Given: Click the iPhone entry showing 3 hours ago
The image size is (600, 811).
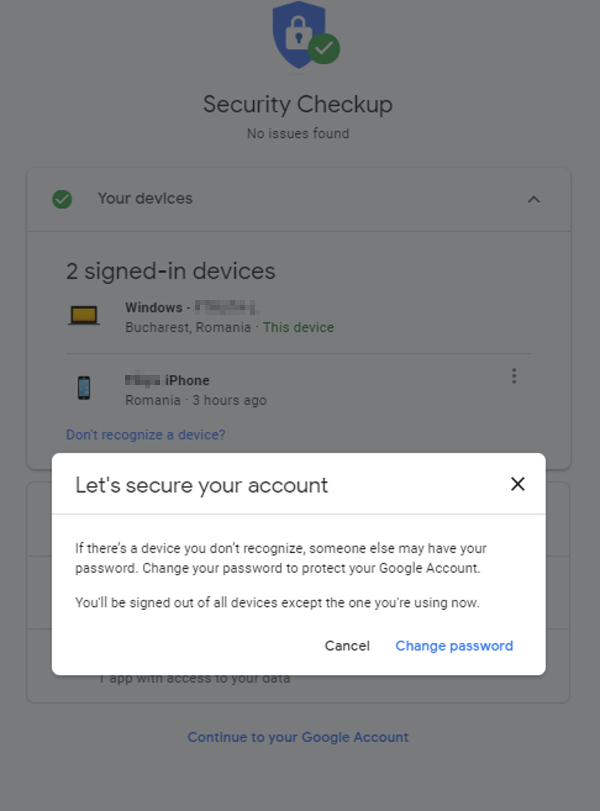Looking at the screenshot, I should click(x=200, y=389).
